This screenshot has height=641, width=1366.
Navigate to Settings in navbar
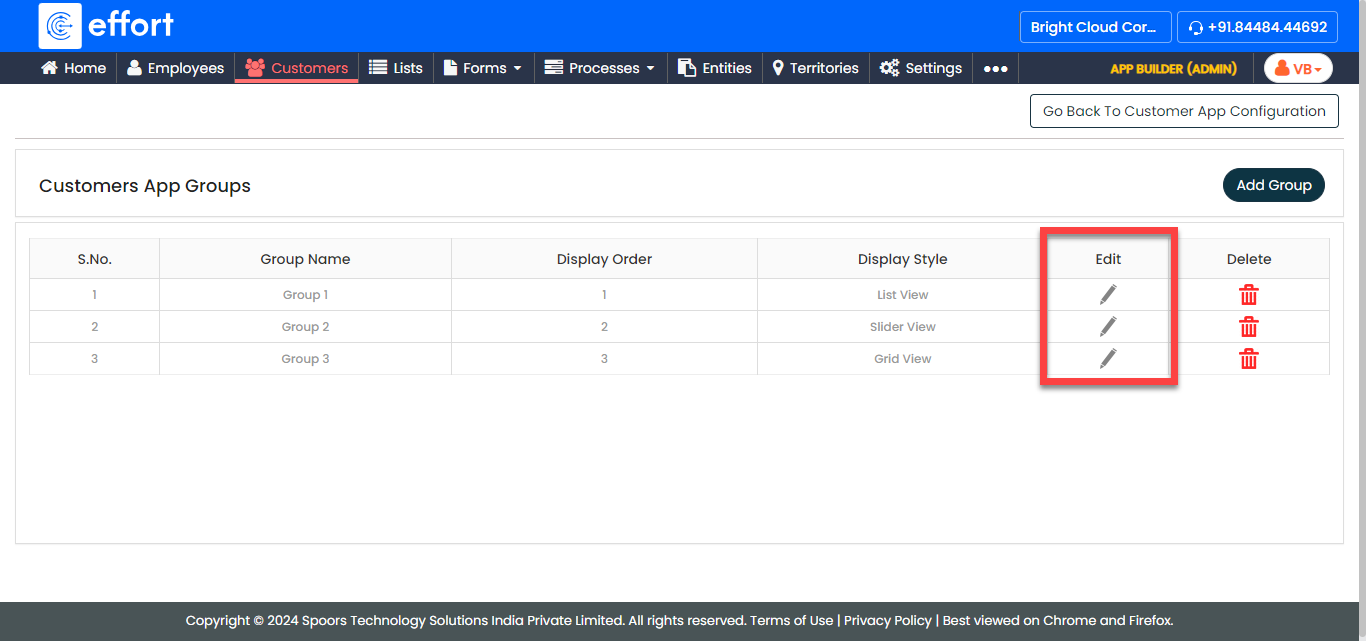(921, 68)
